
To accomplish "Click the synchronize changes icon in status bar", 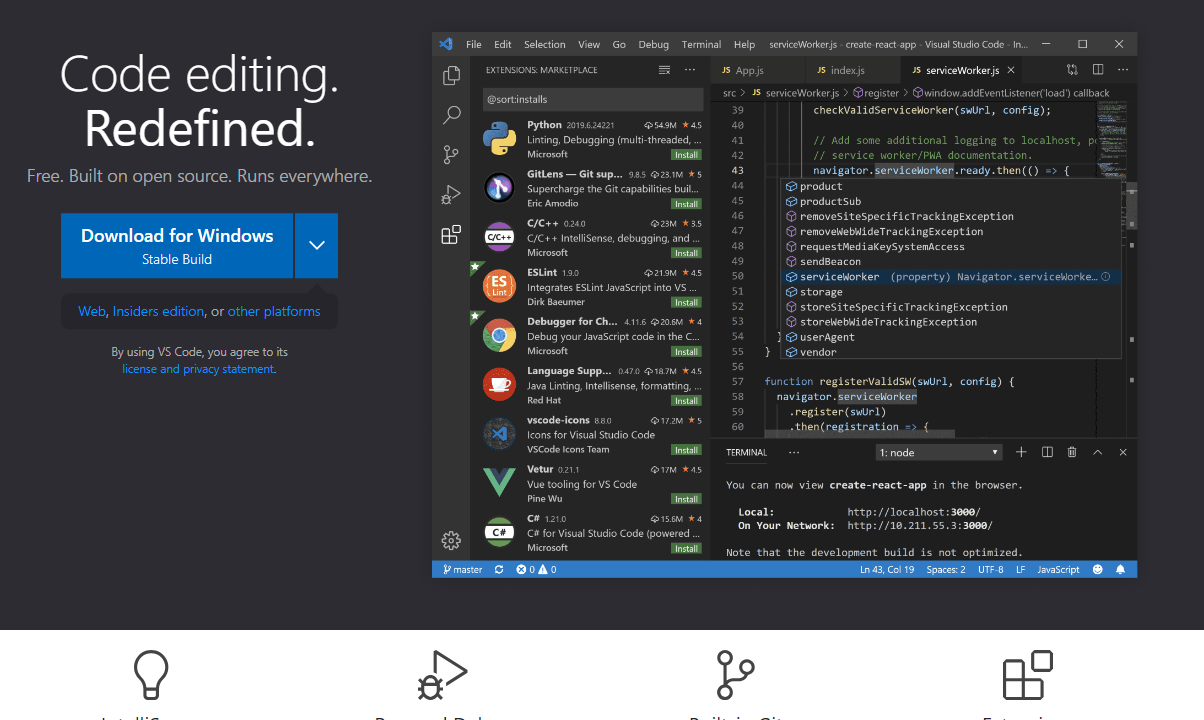I will 499,569.
